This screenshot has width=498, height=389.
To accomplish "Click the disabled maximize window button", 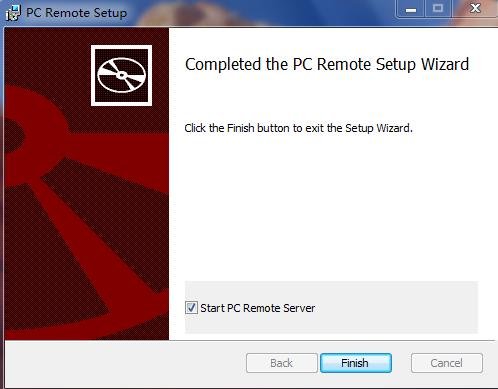I will [x=438, y=9].
